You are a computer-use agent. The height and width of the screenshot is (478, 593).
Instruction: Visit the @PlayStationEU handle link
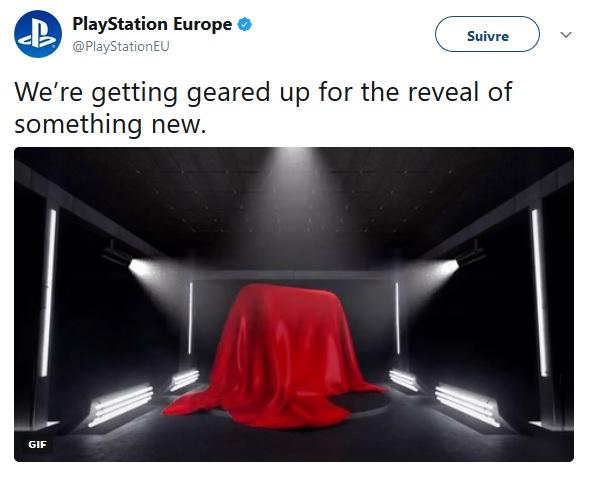(x=121, y=47)
